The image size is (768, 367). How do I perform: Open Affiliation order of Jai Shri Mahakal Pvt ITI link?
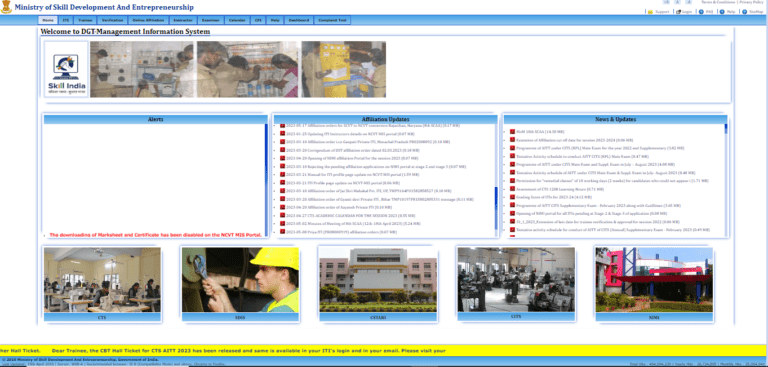coord(369,191)
